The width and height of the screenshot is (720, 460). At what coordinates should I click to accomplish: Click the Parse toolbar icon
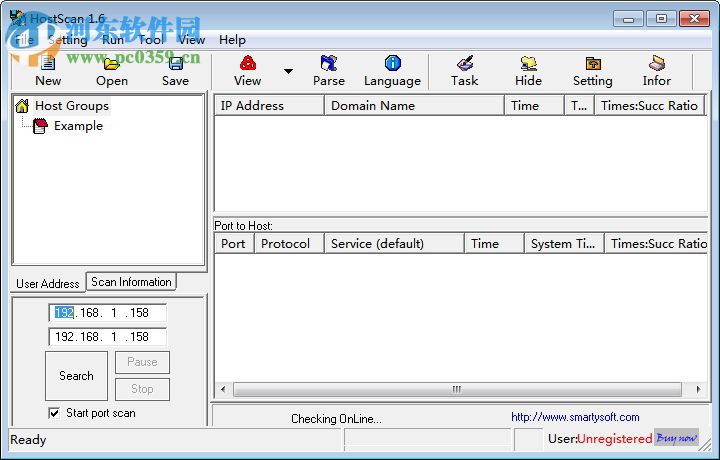[x=329, y=63]
